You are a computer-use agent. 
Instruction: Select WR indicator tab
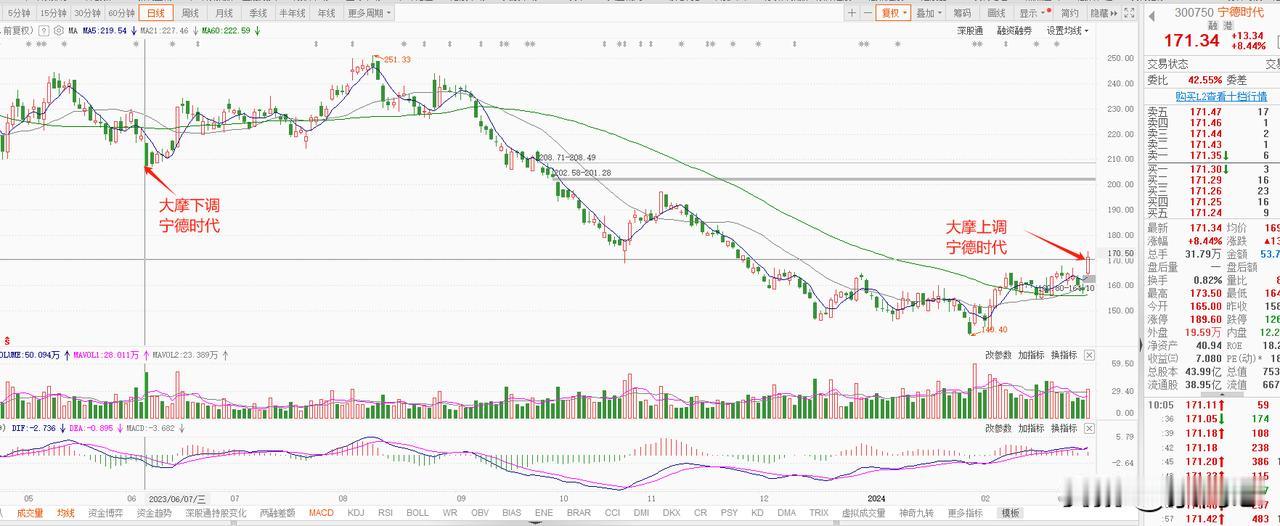tap(450, 513)
